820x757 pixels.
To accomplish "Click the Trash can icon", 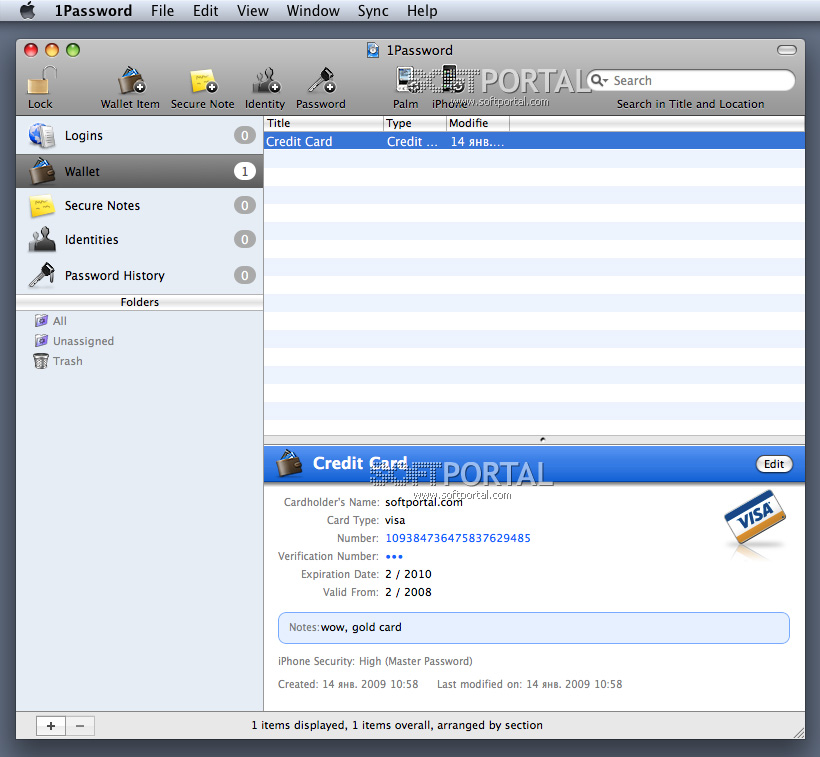I will click(x=41, y=361).
